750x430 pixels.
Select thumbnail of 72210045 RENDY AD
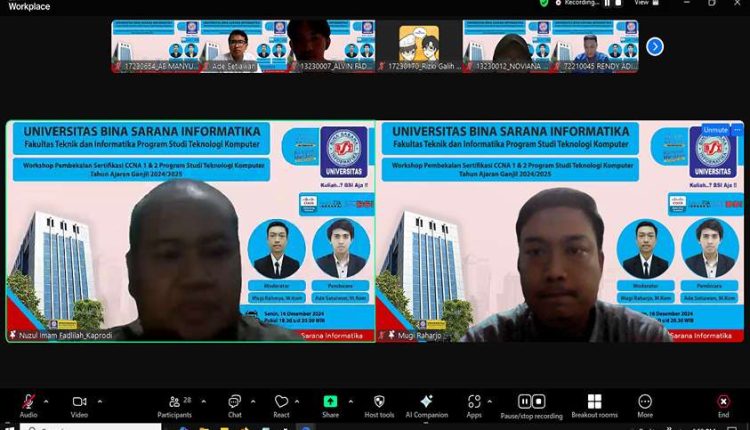(x=595, y=46)
